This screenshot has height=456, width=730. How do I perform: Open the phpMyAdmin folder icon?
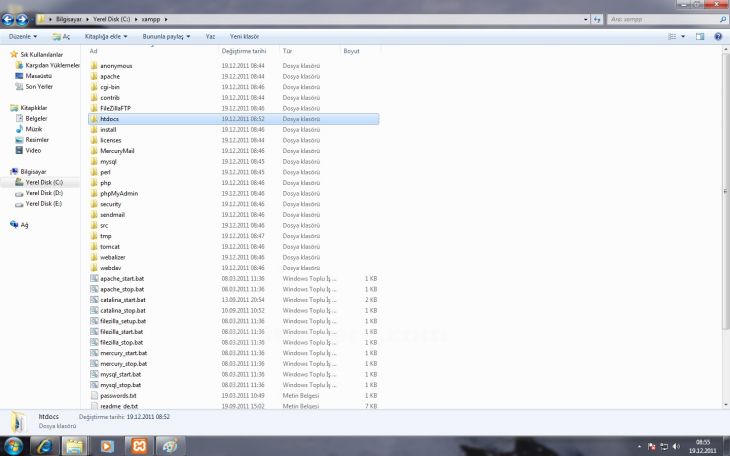94,193
